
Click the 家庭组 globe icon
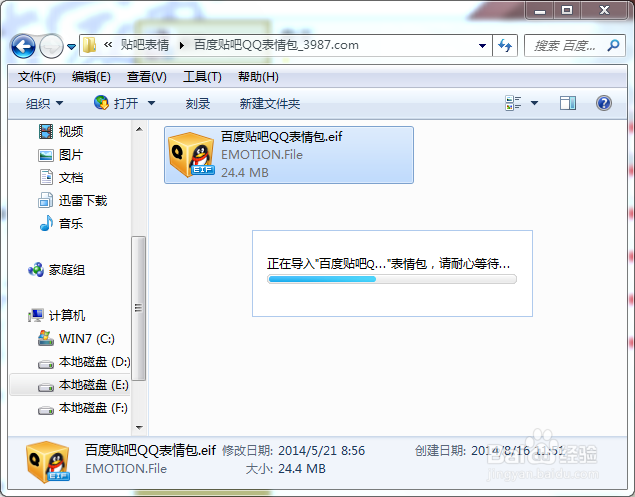[36, 270]
